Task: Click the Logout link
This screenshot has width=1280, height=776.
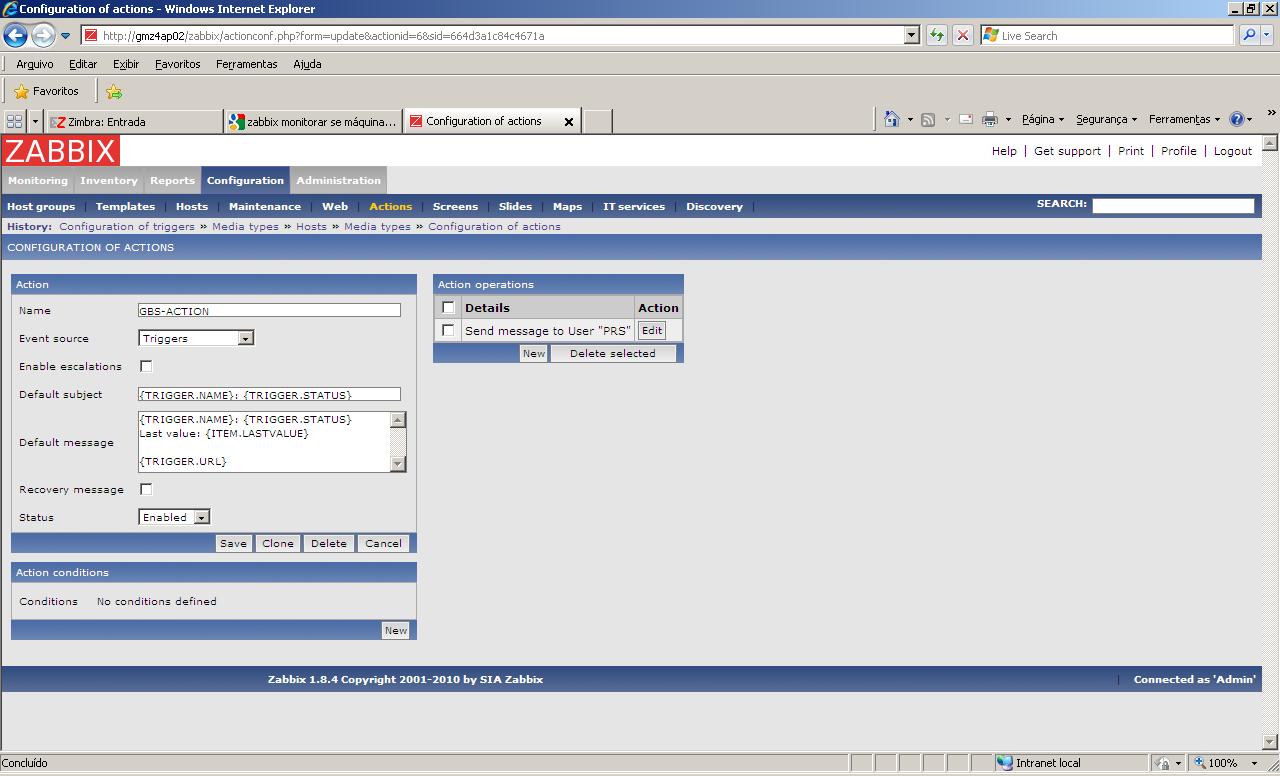Action: pyautogui.click(x=1233, y=151)
